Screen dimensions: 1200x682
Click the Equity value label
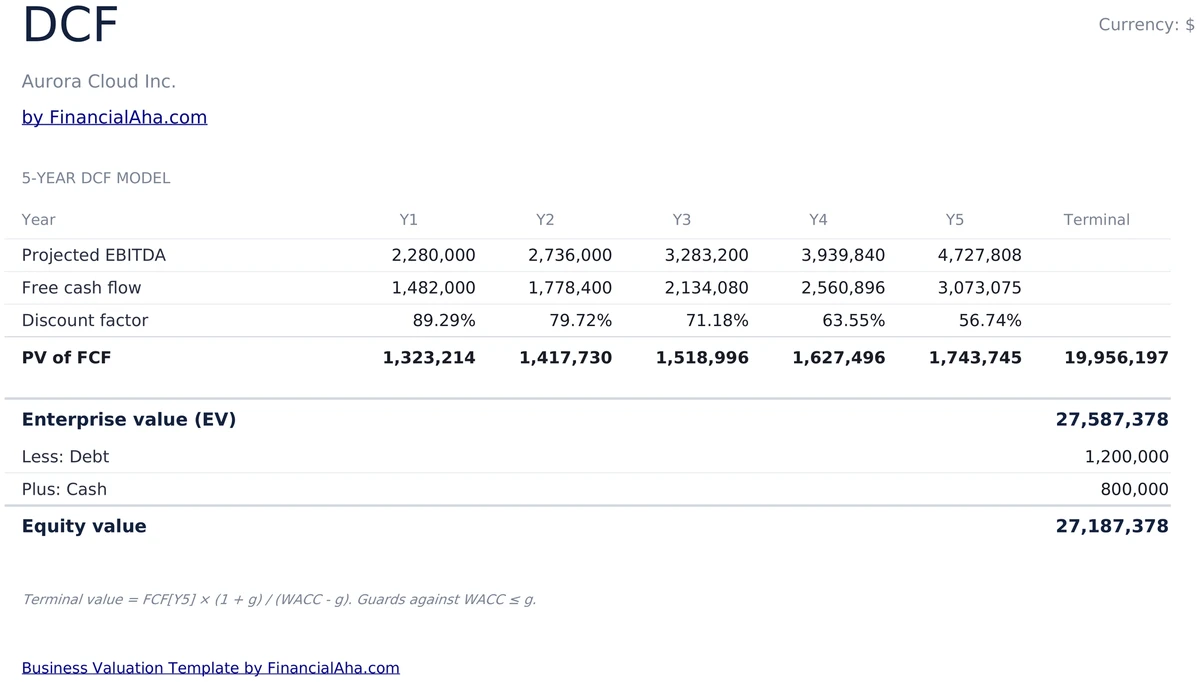[84, 527]
